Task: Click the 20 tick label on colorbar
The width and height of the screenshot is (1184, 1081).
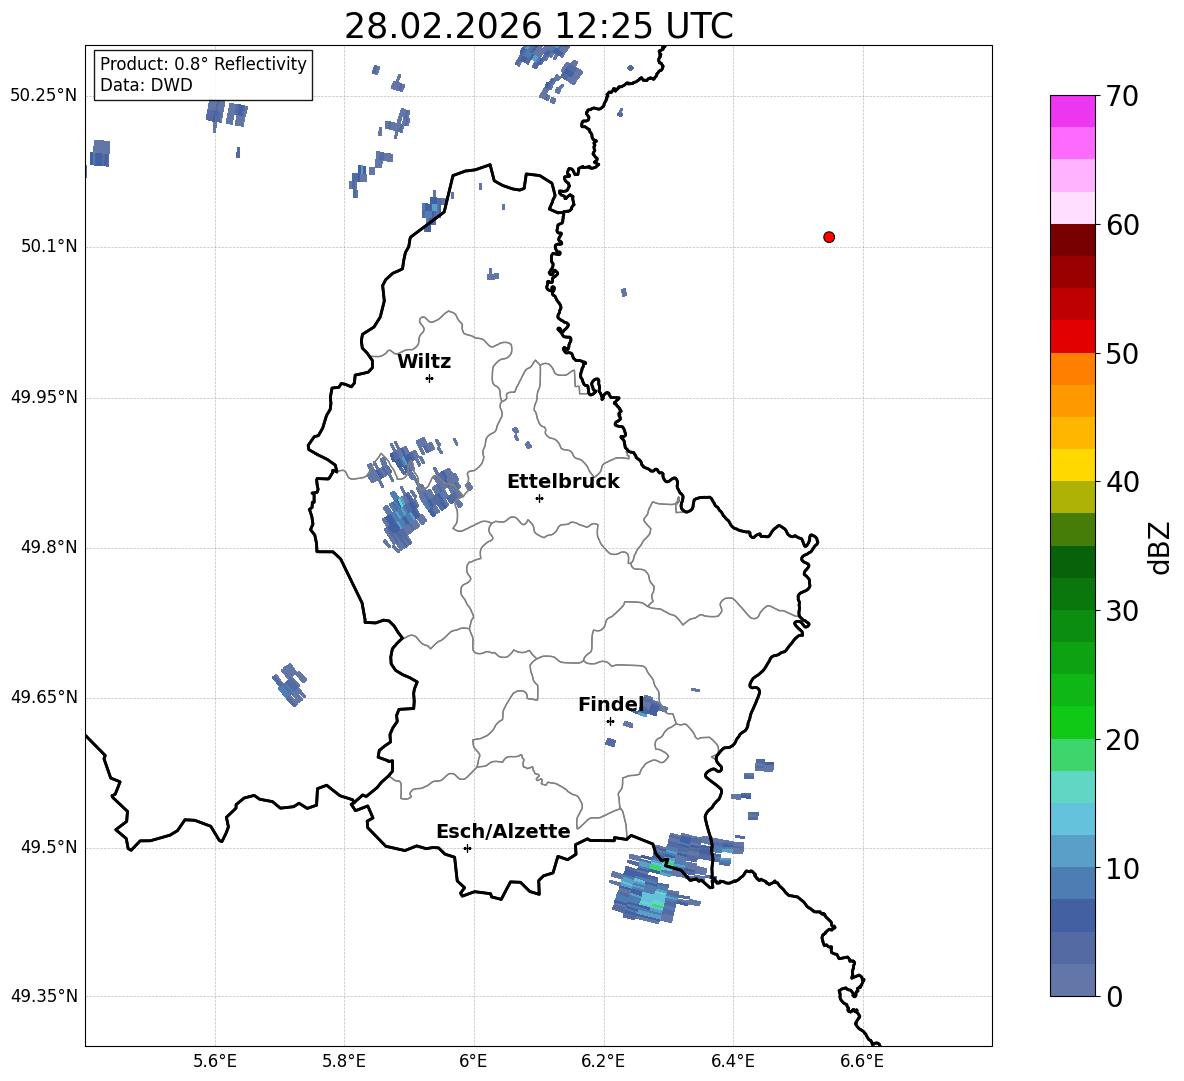Action: tap(1122, 739)
